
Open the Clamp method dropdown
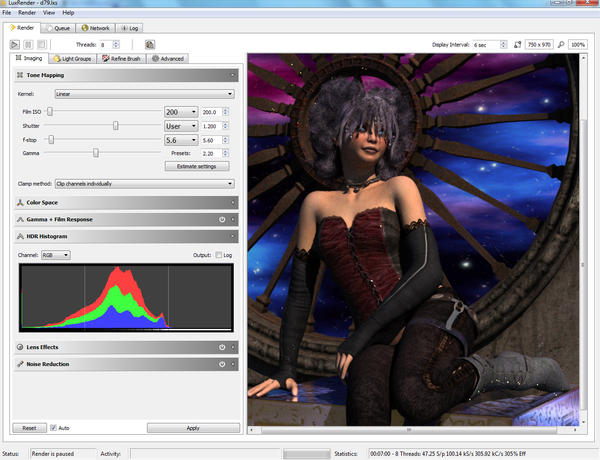point(143,184)
